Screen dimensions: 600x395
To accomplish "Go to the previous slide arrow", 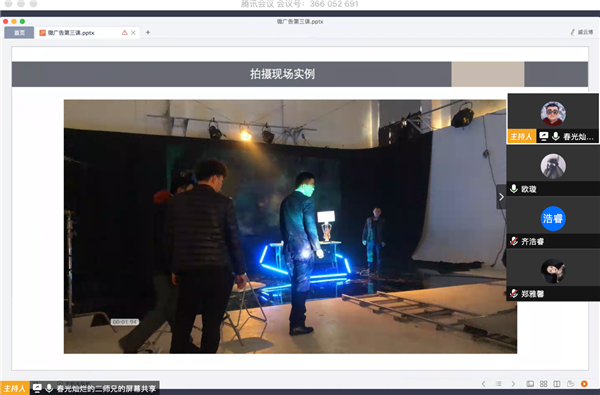I will tap(483, 384).
